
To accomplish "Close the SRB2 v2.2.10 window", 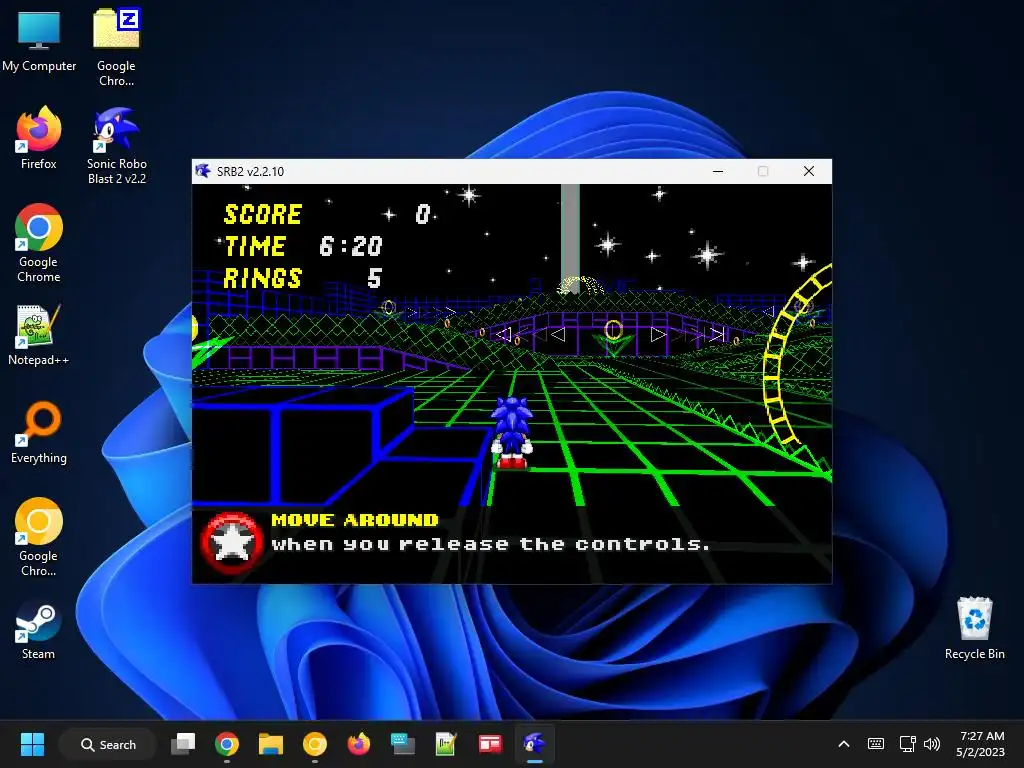I will [808, 171].
